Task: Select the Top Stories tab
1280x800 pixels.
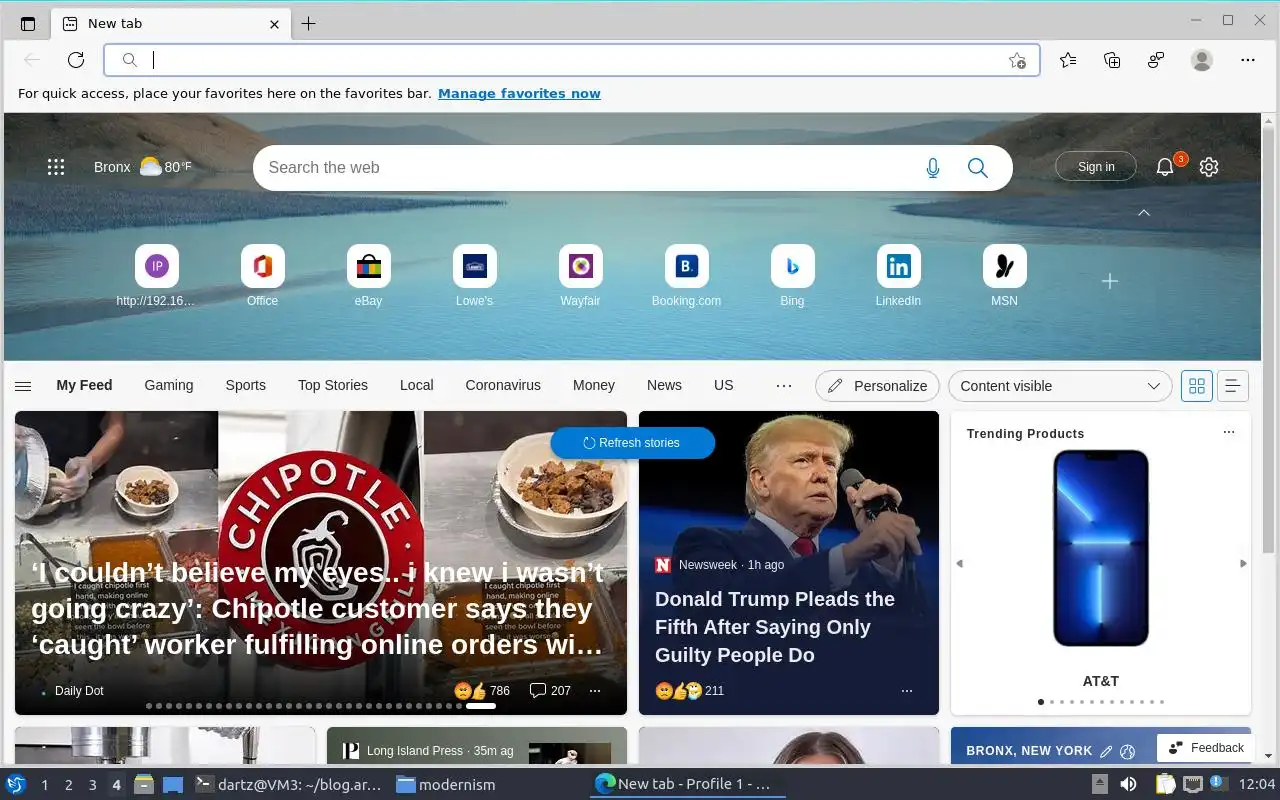Action: [x=333, y=385]
